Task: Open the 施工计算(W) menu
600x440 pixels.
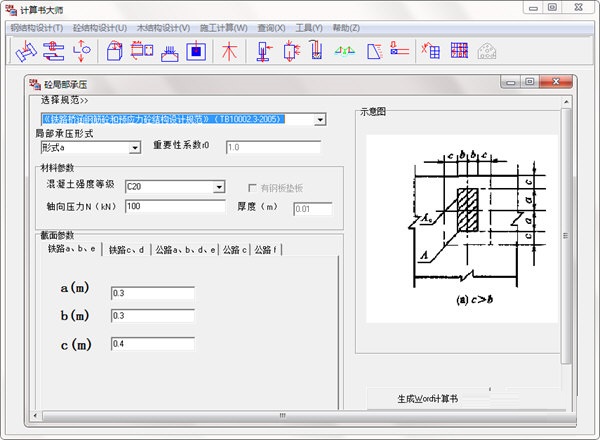Action: tap(223, 28)
